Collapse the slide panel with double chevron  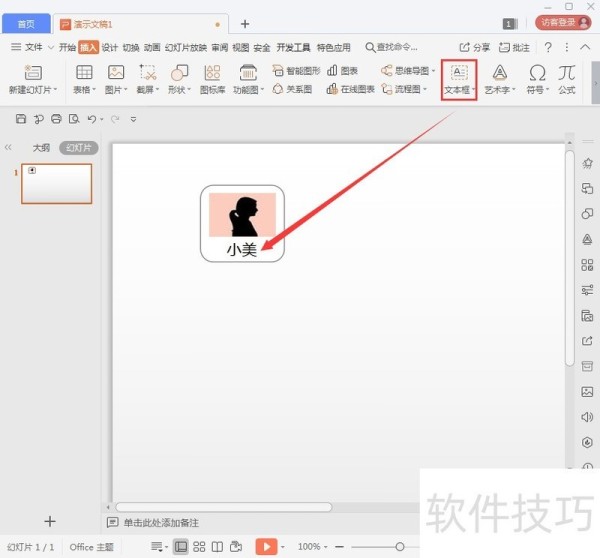pyautogui.click(x=8, y=147)
